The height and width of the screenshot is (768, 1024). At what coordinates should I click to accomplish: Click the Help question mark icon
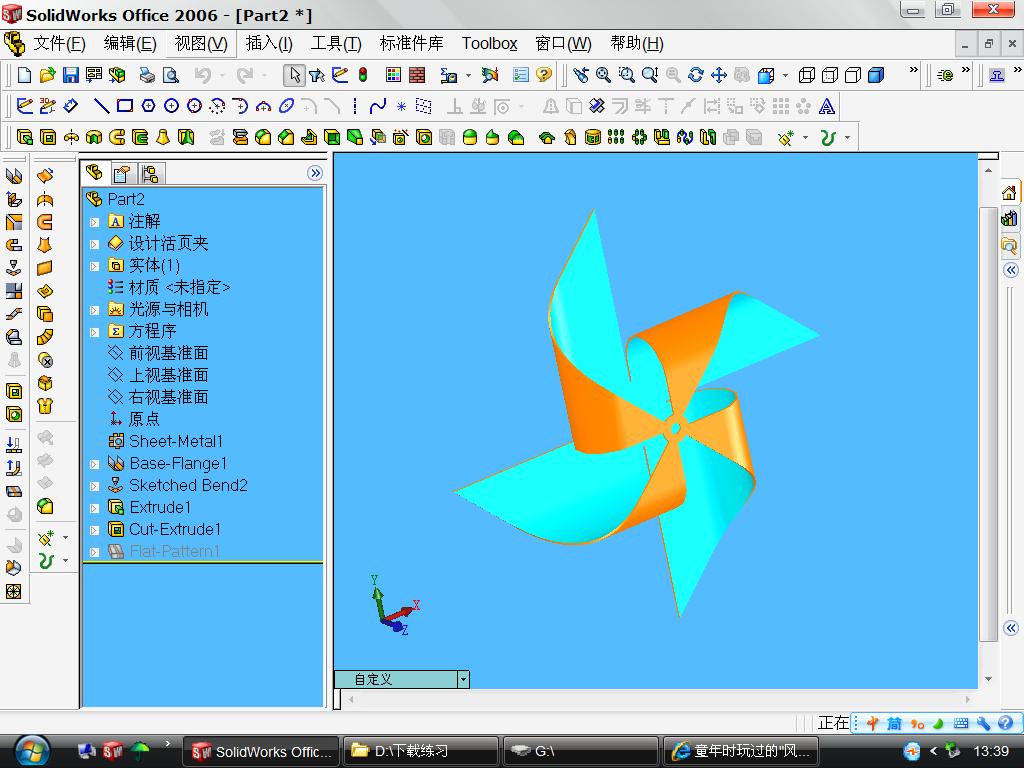[x=543, y=75]
